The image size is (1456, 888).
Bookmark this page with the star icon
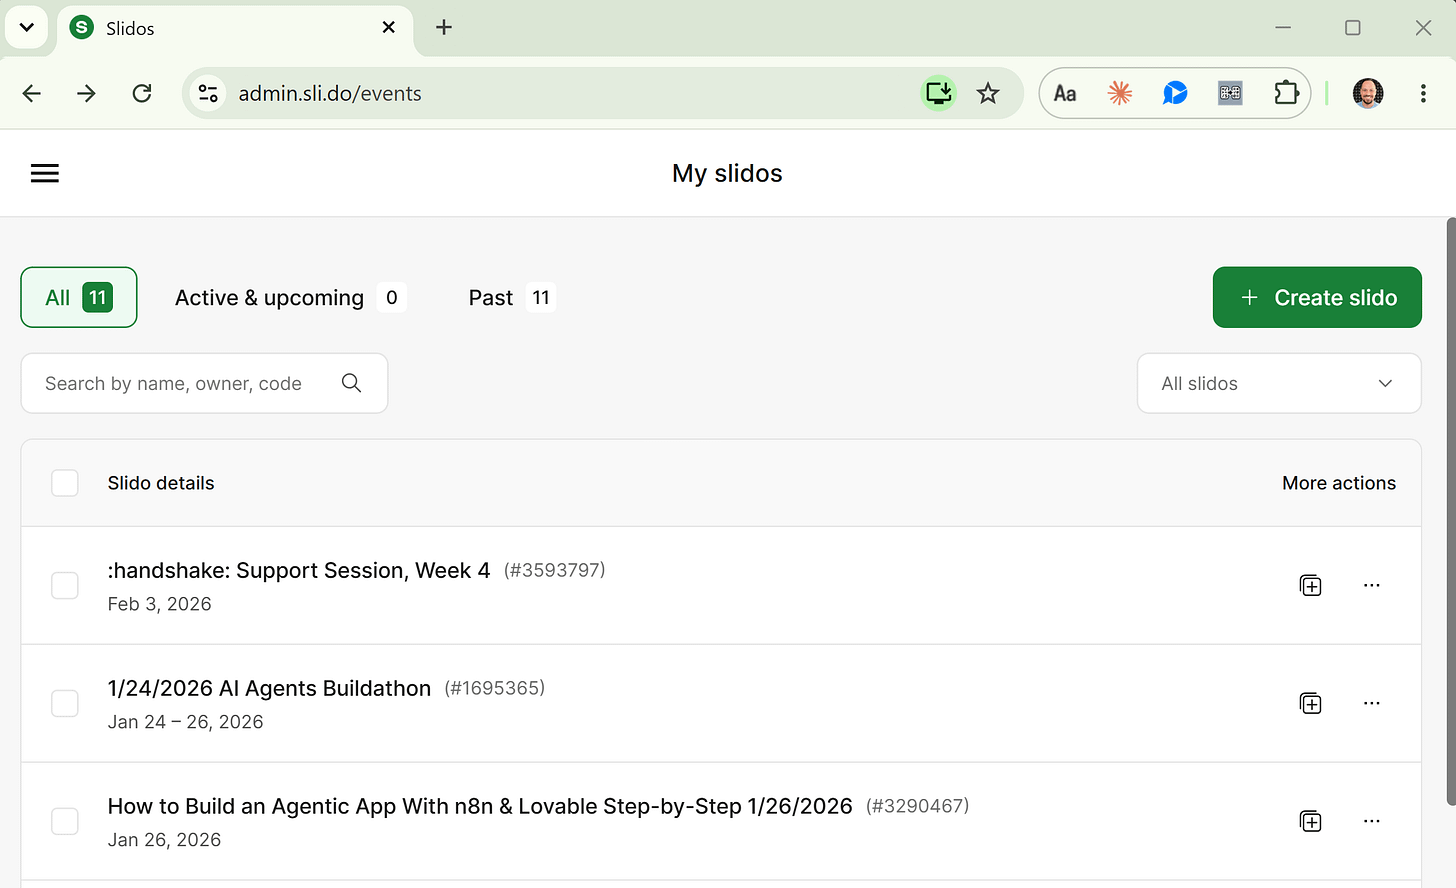[x=988, y=93]
